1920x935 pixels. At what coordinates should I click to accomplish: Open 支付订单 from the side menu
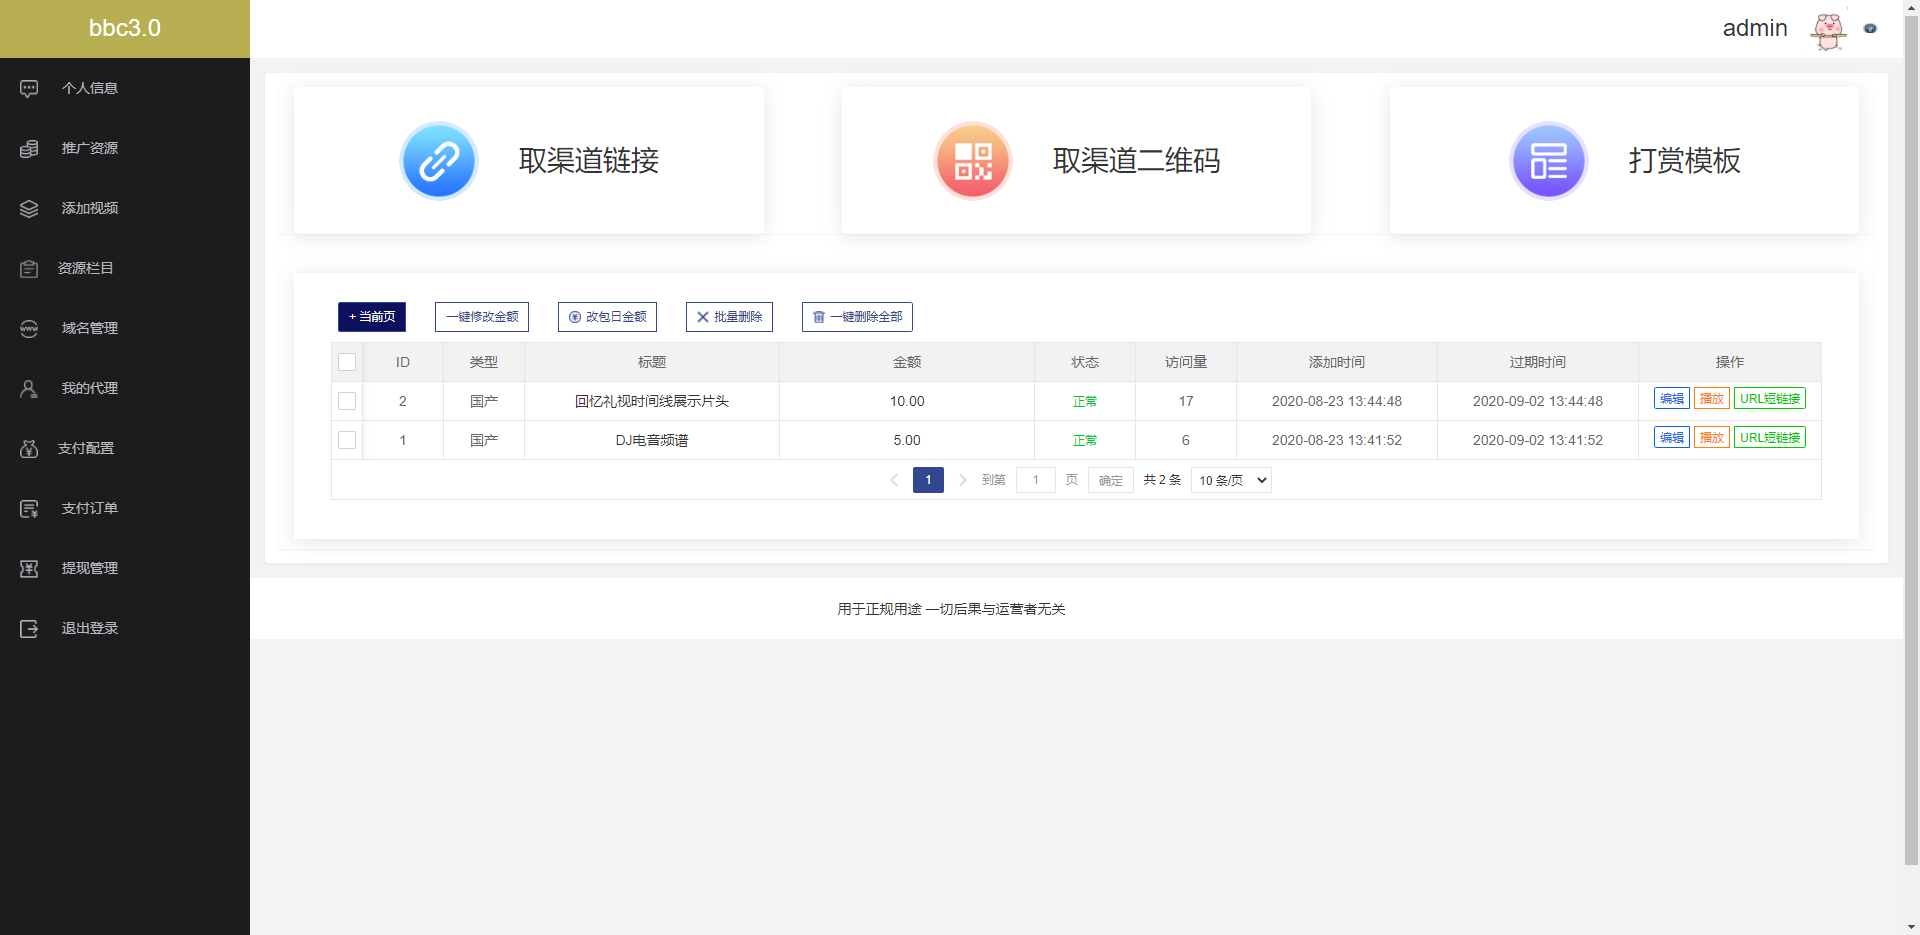(88, 508)
